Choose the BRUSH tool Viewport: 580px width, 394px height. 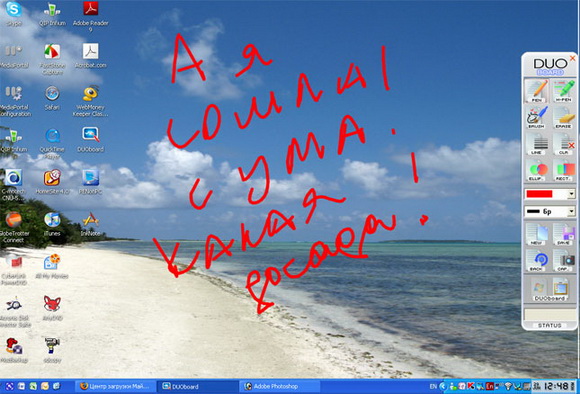[536, 117]
